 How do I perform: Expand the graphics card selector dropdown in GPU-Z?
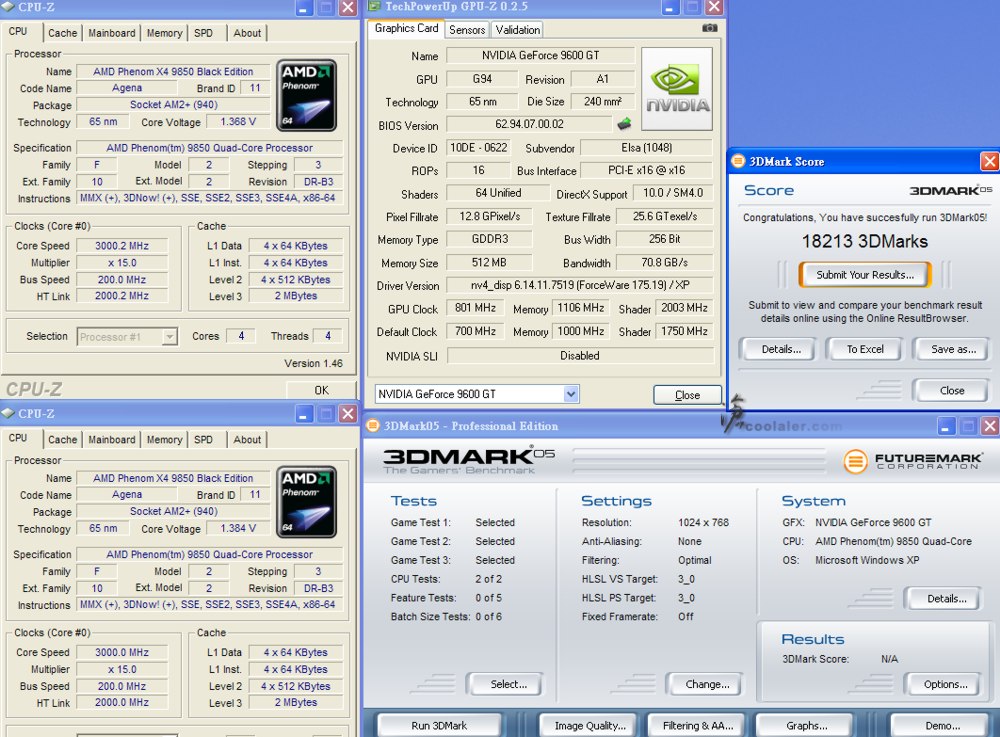[x=571, y=394]
